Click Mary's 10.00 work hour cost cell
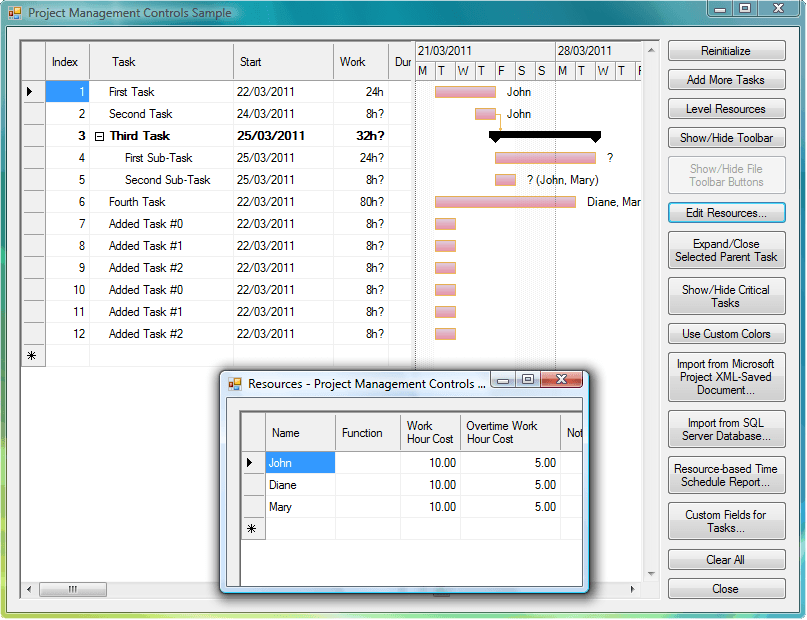807x620 pixels. (x=430, y=507)
